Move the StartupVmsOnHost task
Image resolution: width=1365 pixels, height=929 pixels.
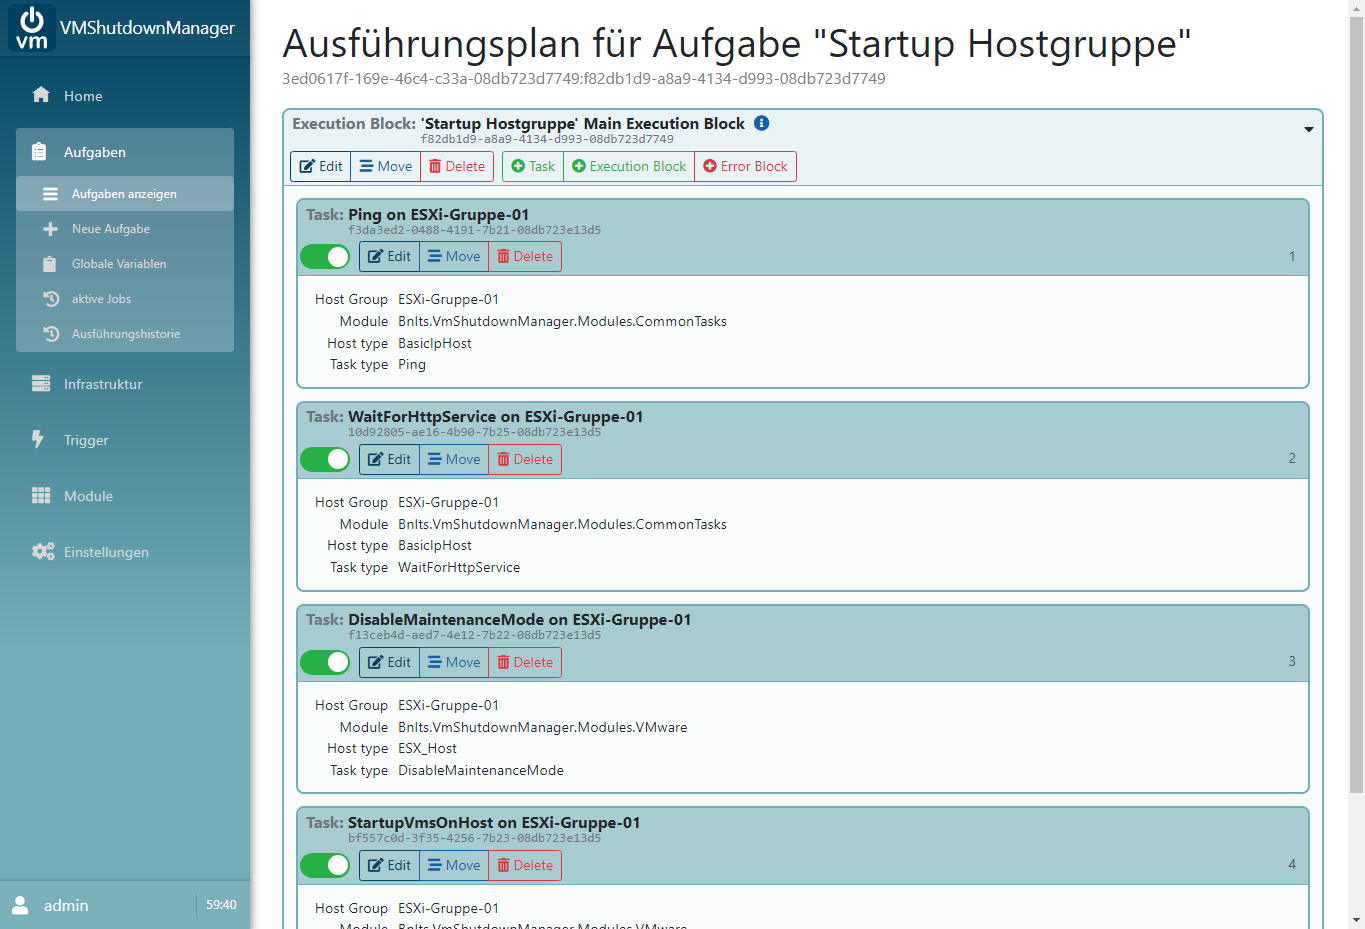coord(454,866)
